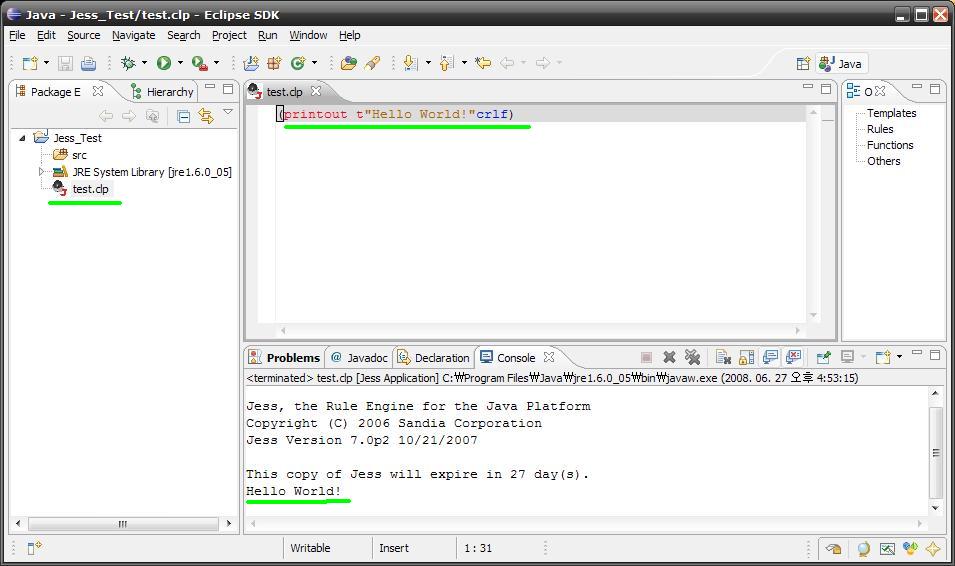Open the New wizard dropdown arrow
This screenshot has height=566, width=955.
coord(46,63)
